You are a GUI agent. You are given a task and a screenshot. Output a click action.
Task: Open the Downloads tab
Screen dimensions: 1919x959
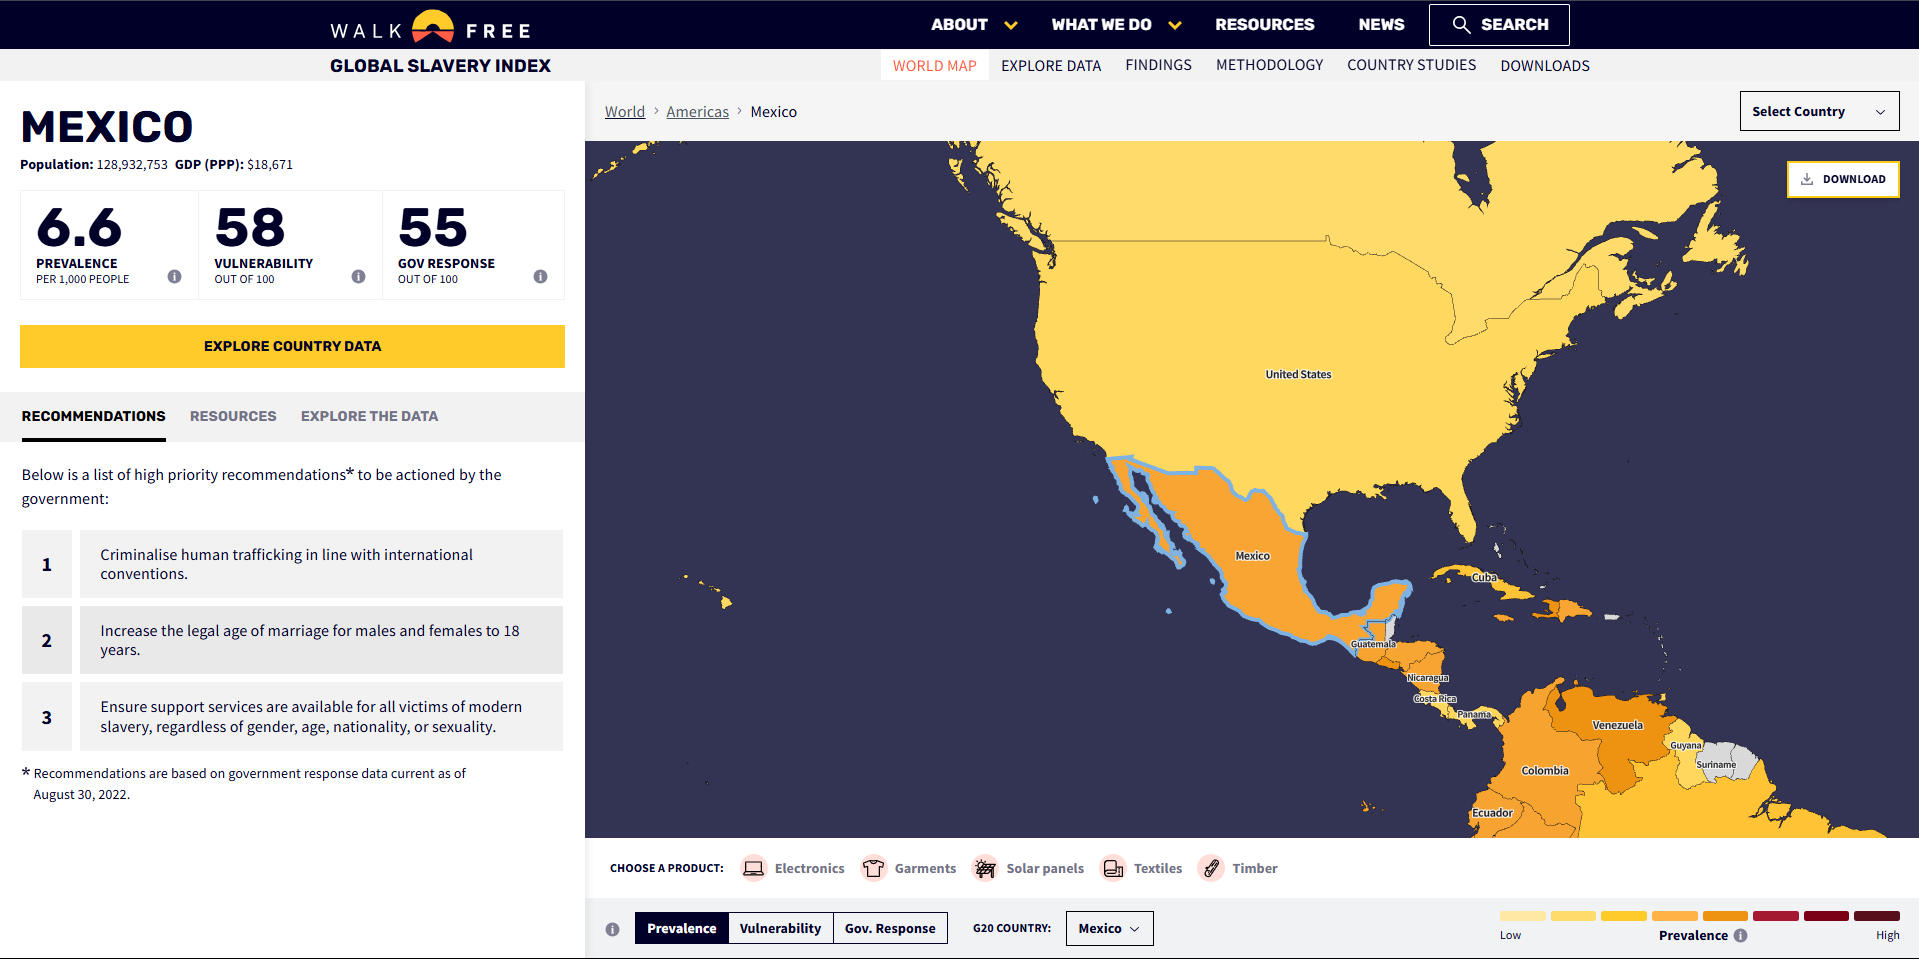tap(1545, 65)
